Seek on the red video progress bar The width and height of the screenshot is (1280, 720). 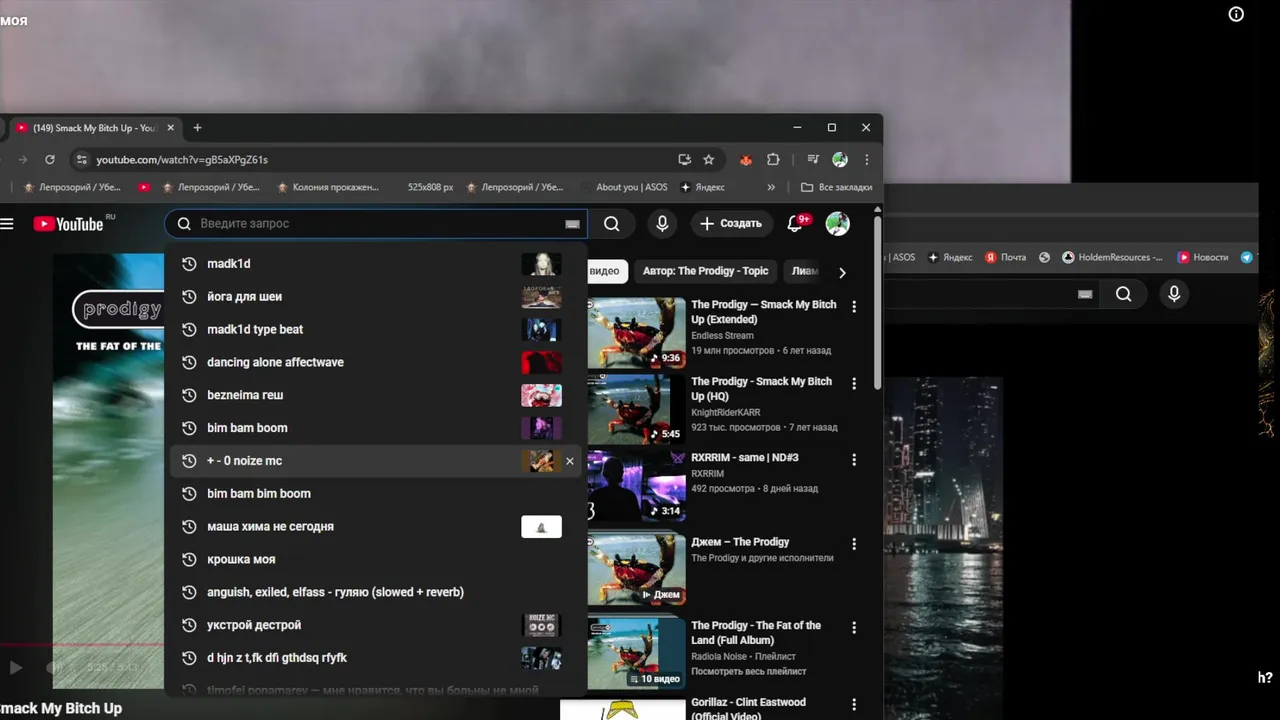(82, 645)
